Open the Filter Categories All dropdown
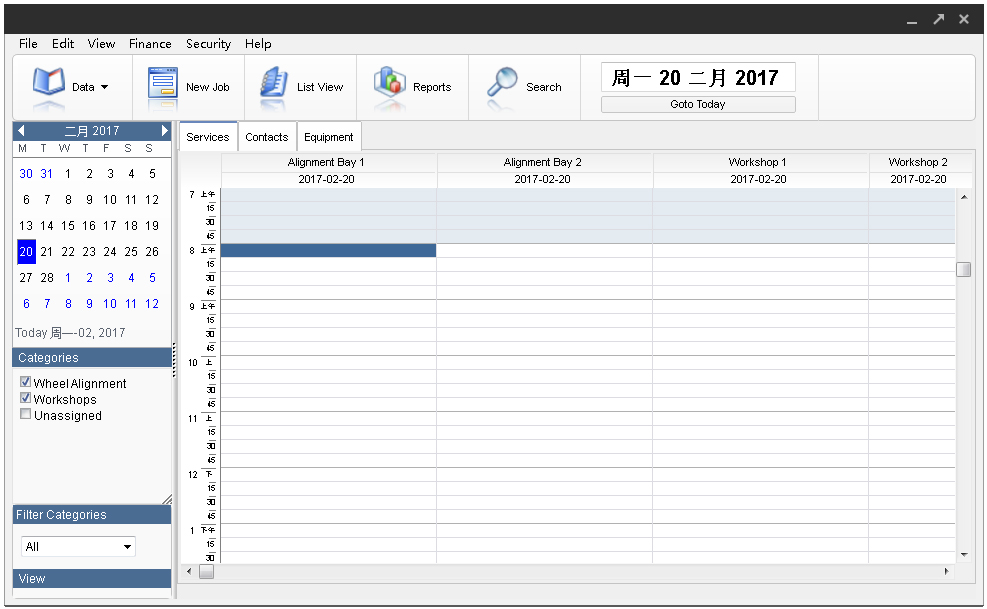Screen dimensions: 987x609 point(78,547)
